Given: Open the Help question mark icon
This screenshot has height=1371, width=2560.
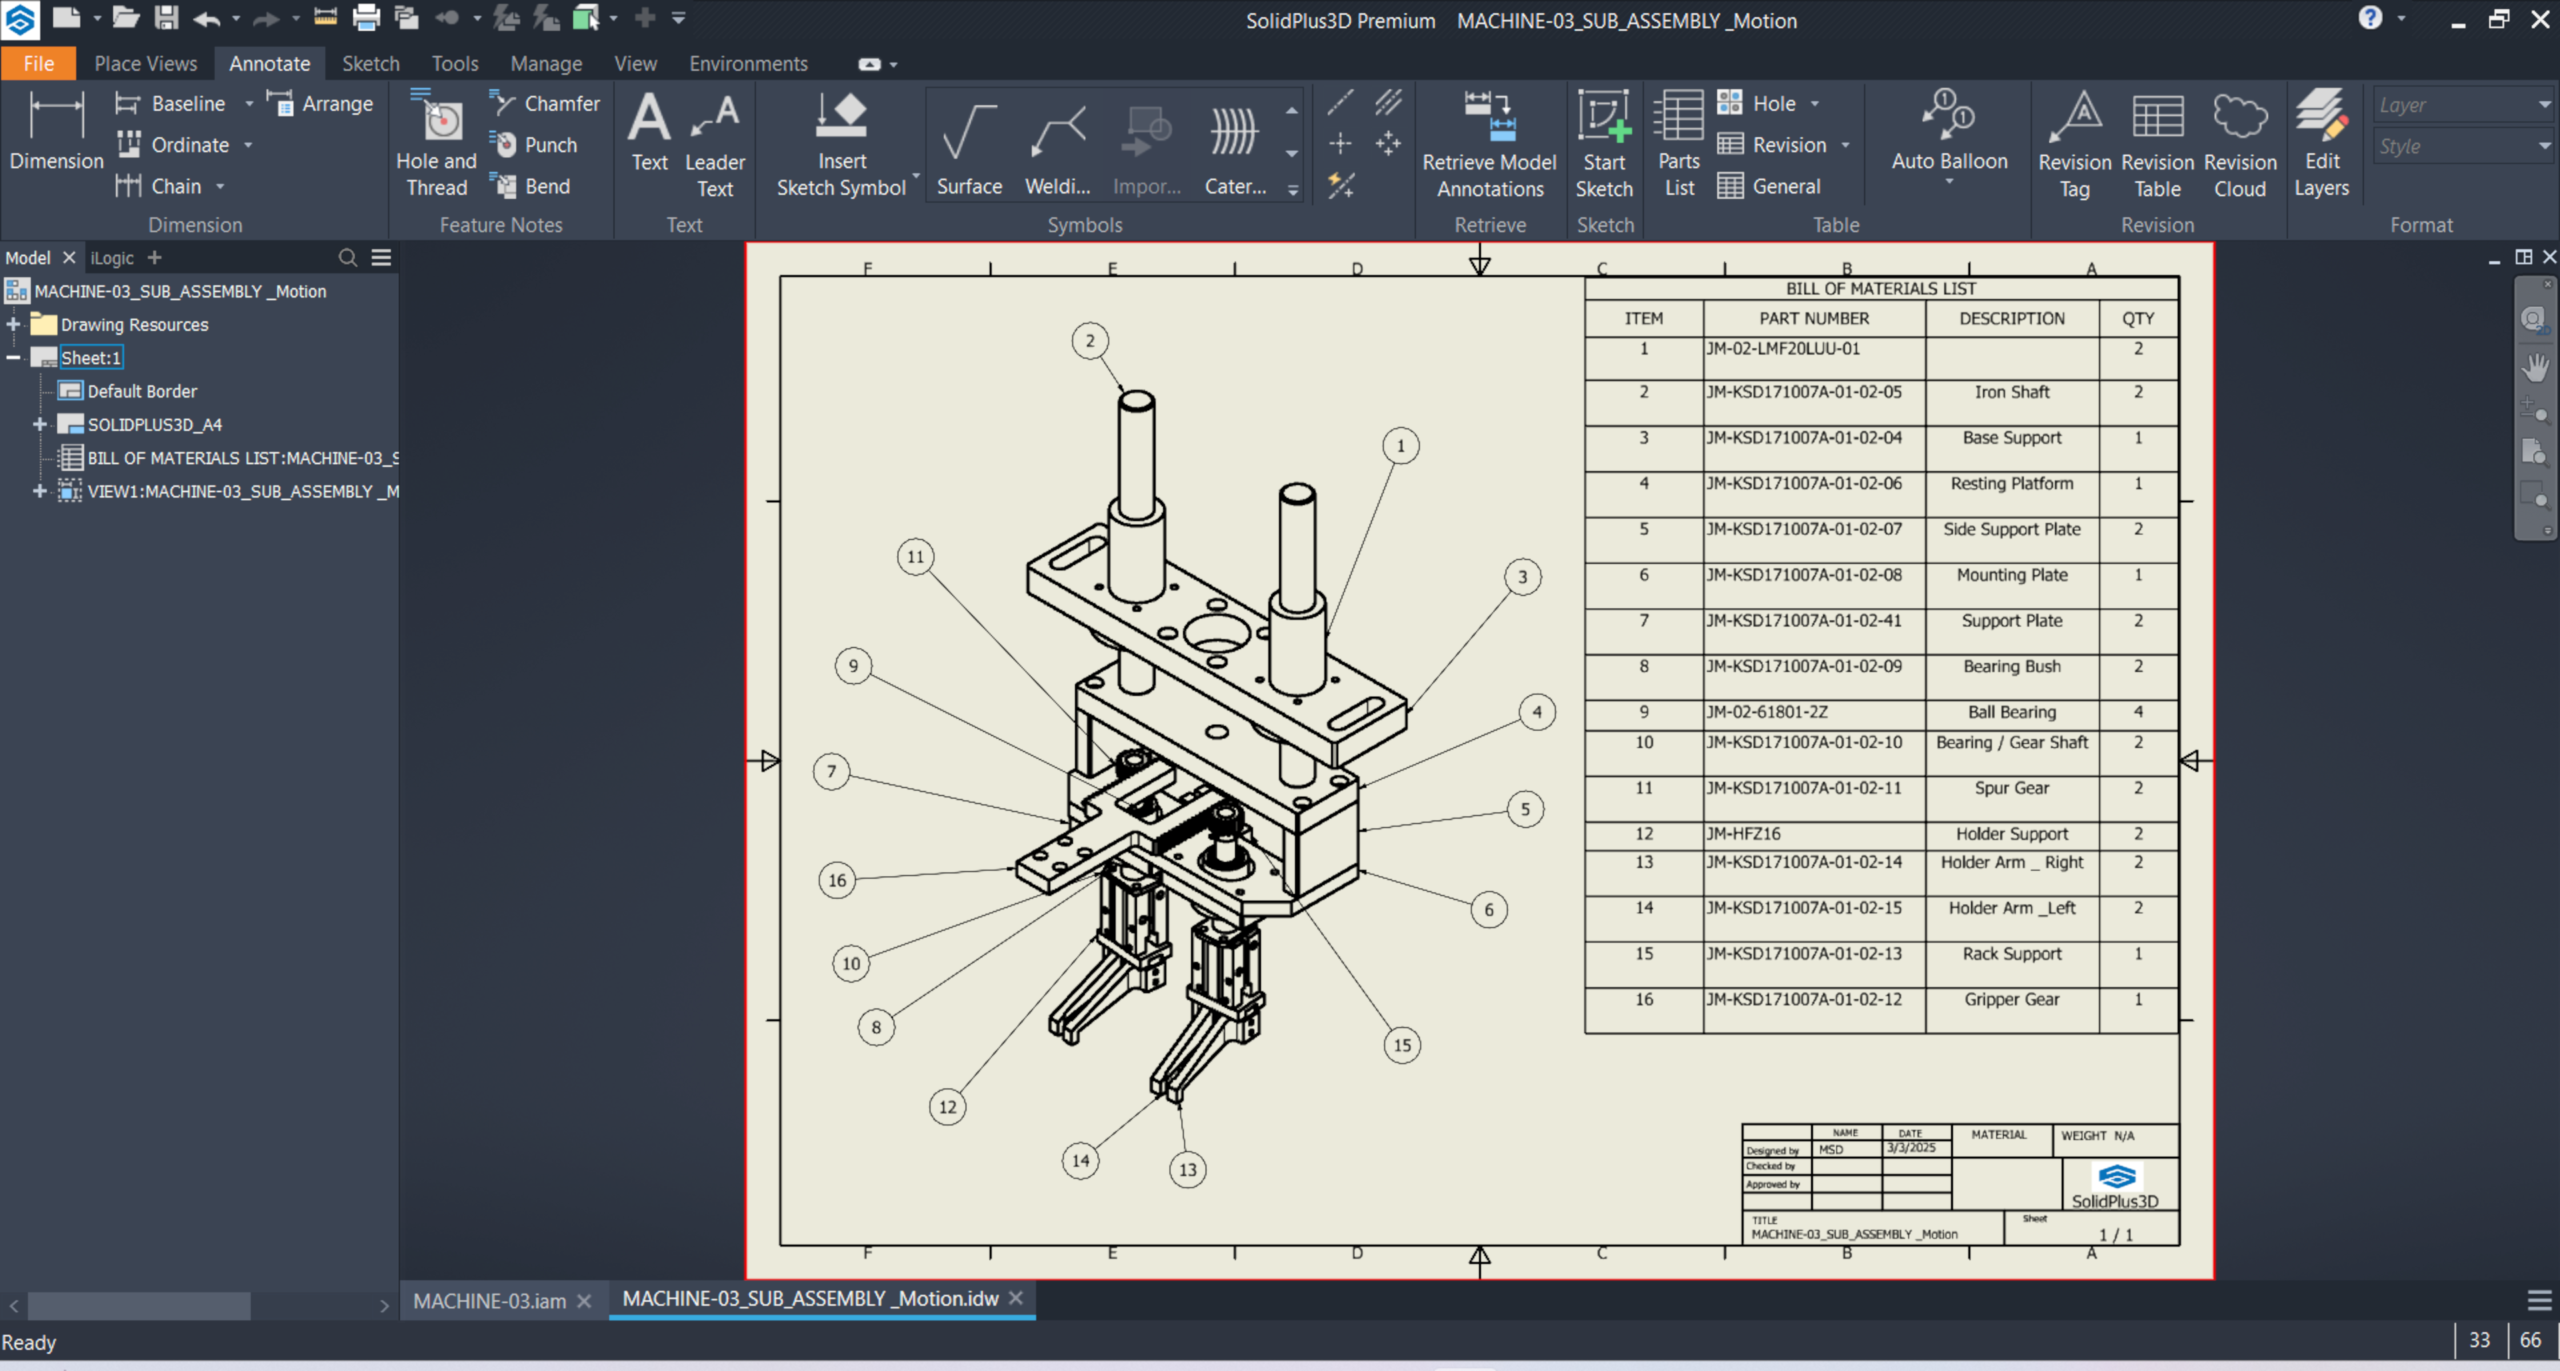Looking at the screenshot, I should tap(2371, 18).
